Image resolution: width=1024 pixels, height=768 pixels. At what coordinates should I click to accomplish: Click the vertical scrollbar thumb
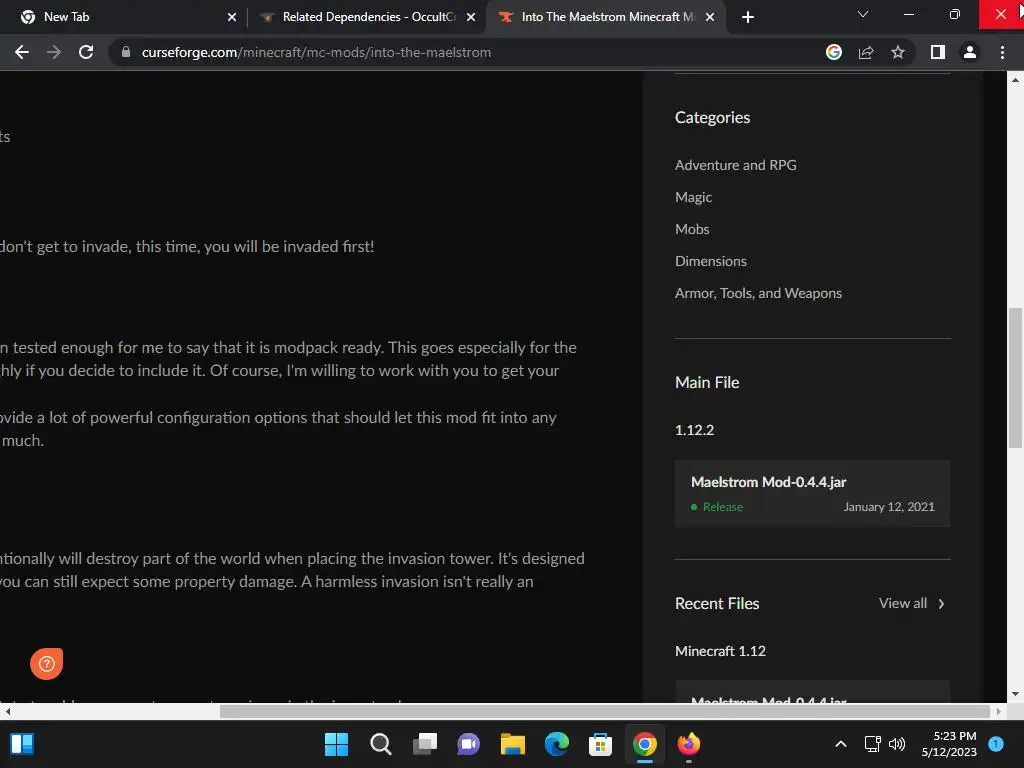pyautogui.click(x=1015, y=377)
